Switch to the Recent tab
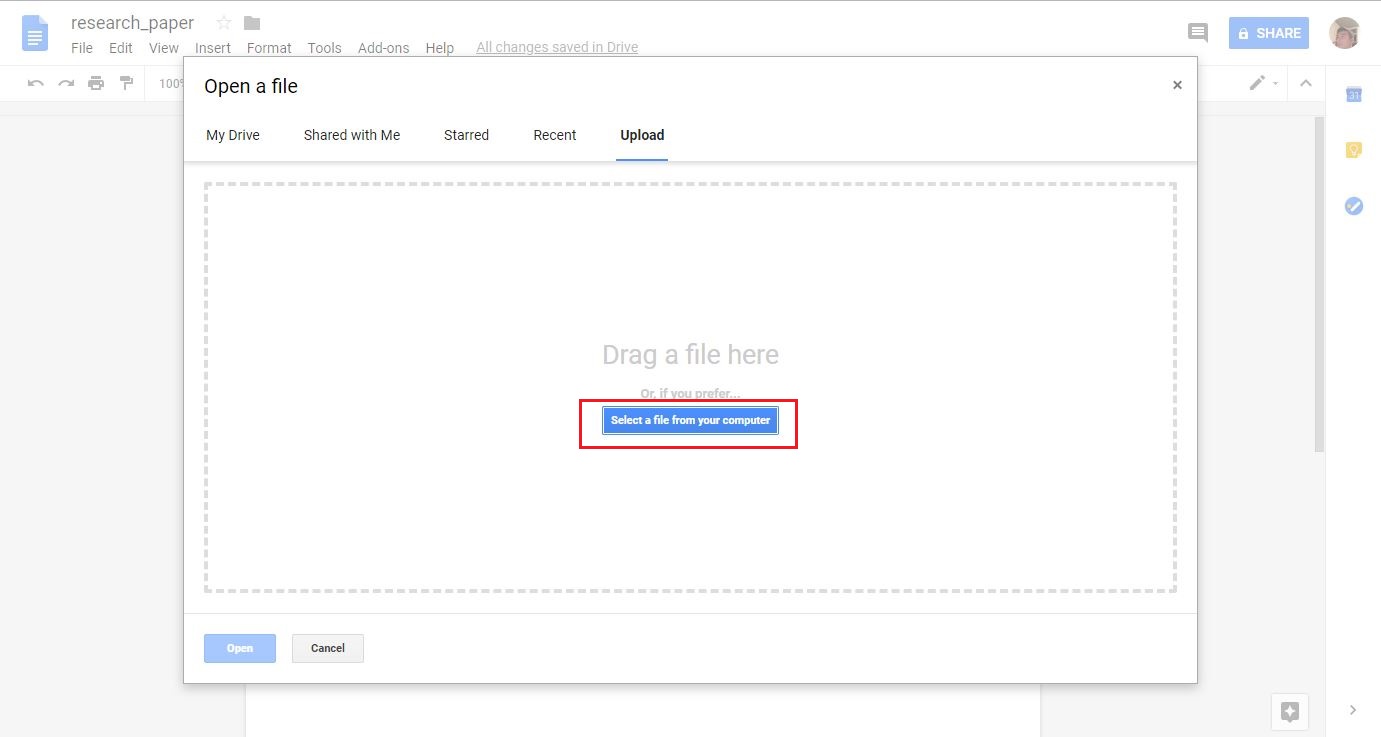Screen dimensions: 1381x737 point(555,135)
